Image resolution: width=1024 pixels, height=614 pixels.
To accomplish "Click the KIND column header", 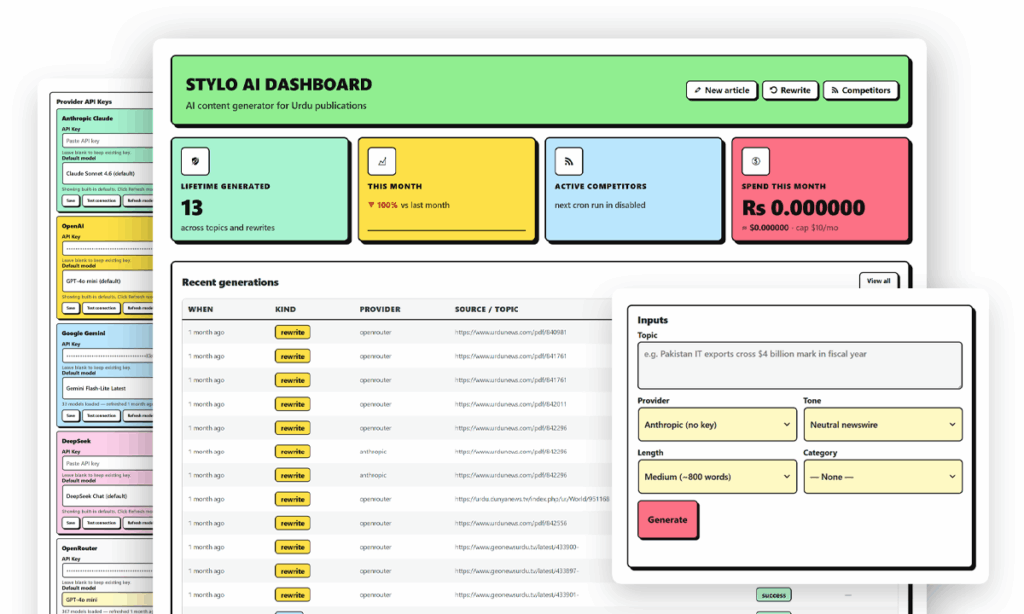I will coord(285,310).
